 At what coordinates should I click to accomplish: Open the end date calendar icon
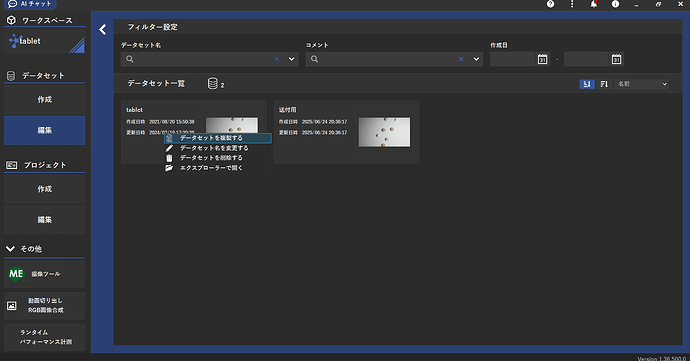click(617, 59)
